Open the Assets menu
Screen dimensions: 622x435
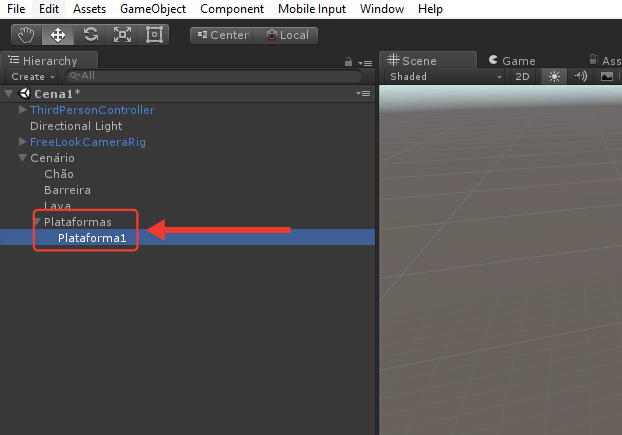[89, 9]
